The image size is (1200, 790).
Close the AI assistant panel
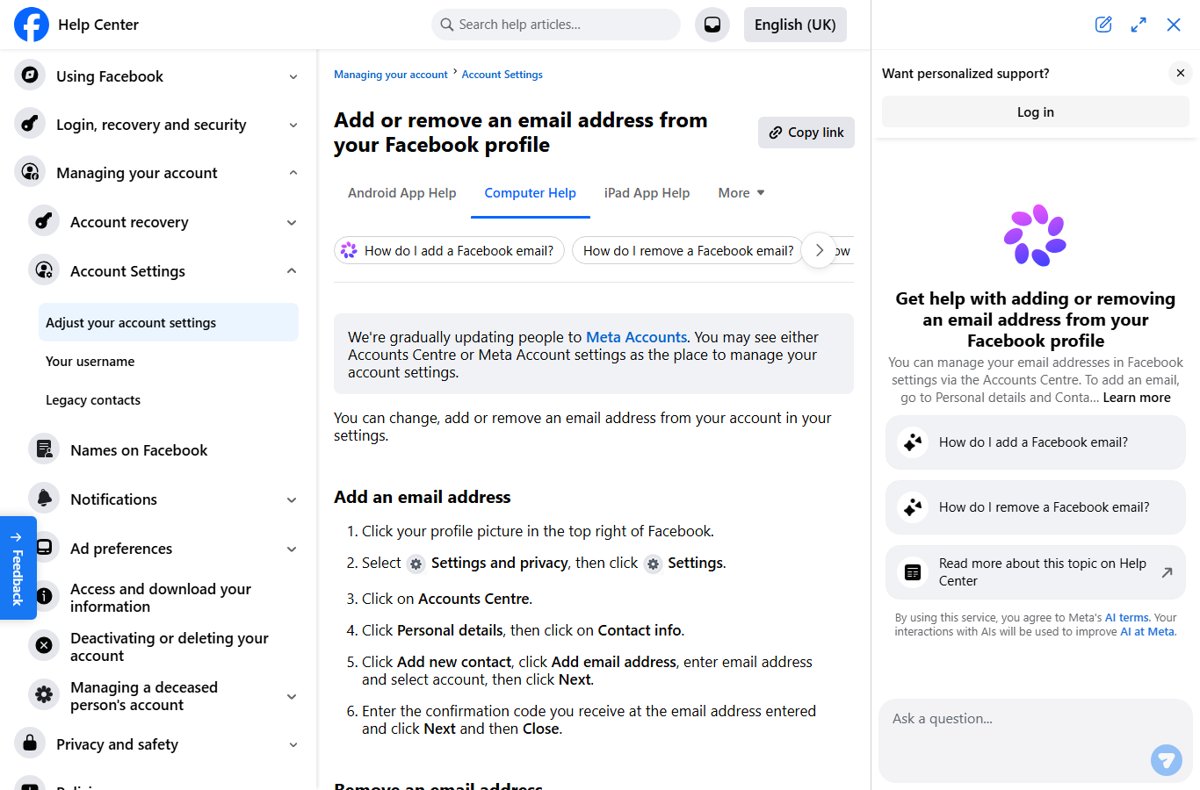point(1174,25)
